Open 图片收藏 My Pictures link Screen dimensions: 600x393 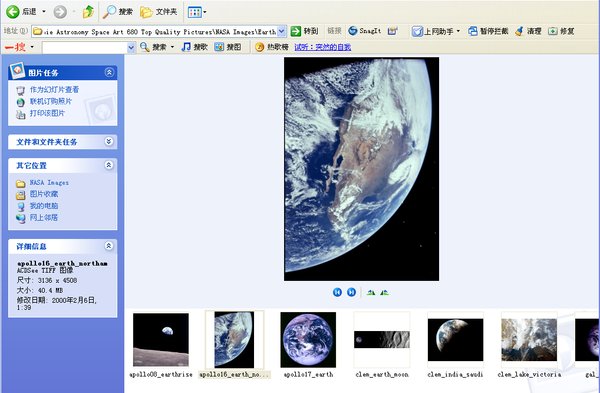(x=44, y=194)
